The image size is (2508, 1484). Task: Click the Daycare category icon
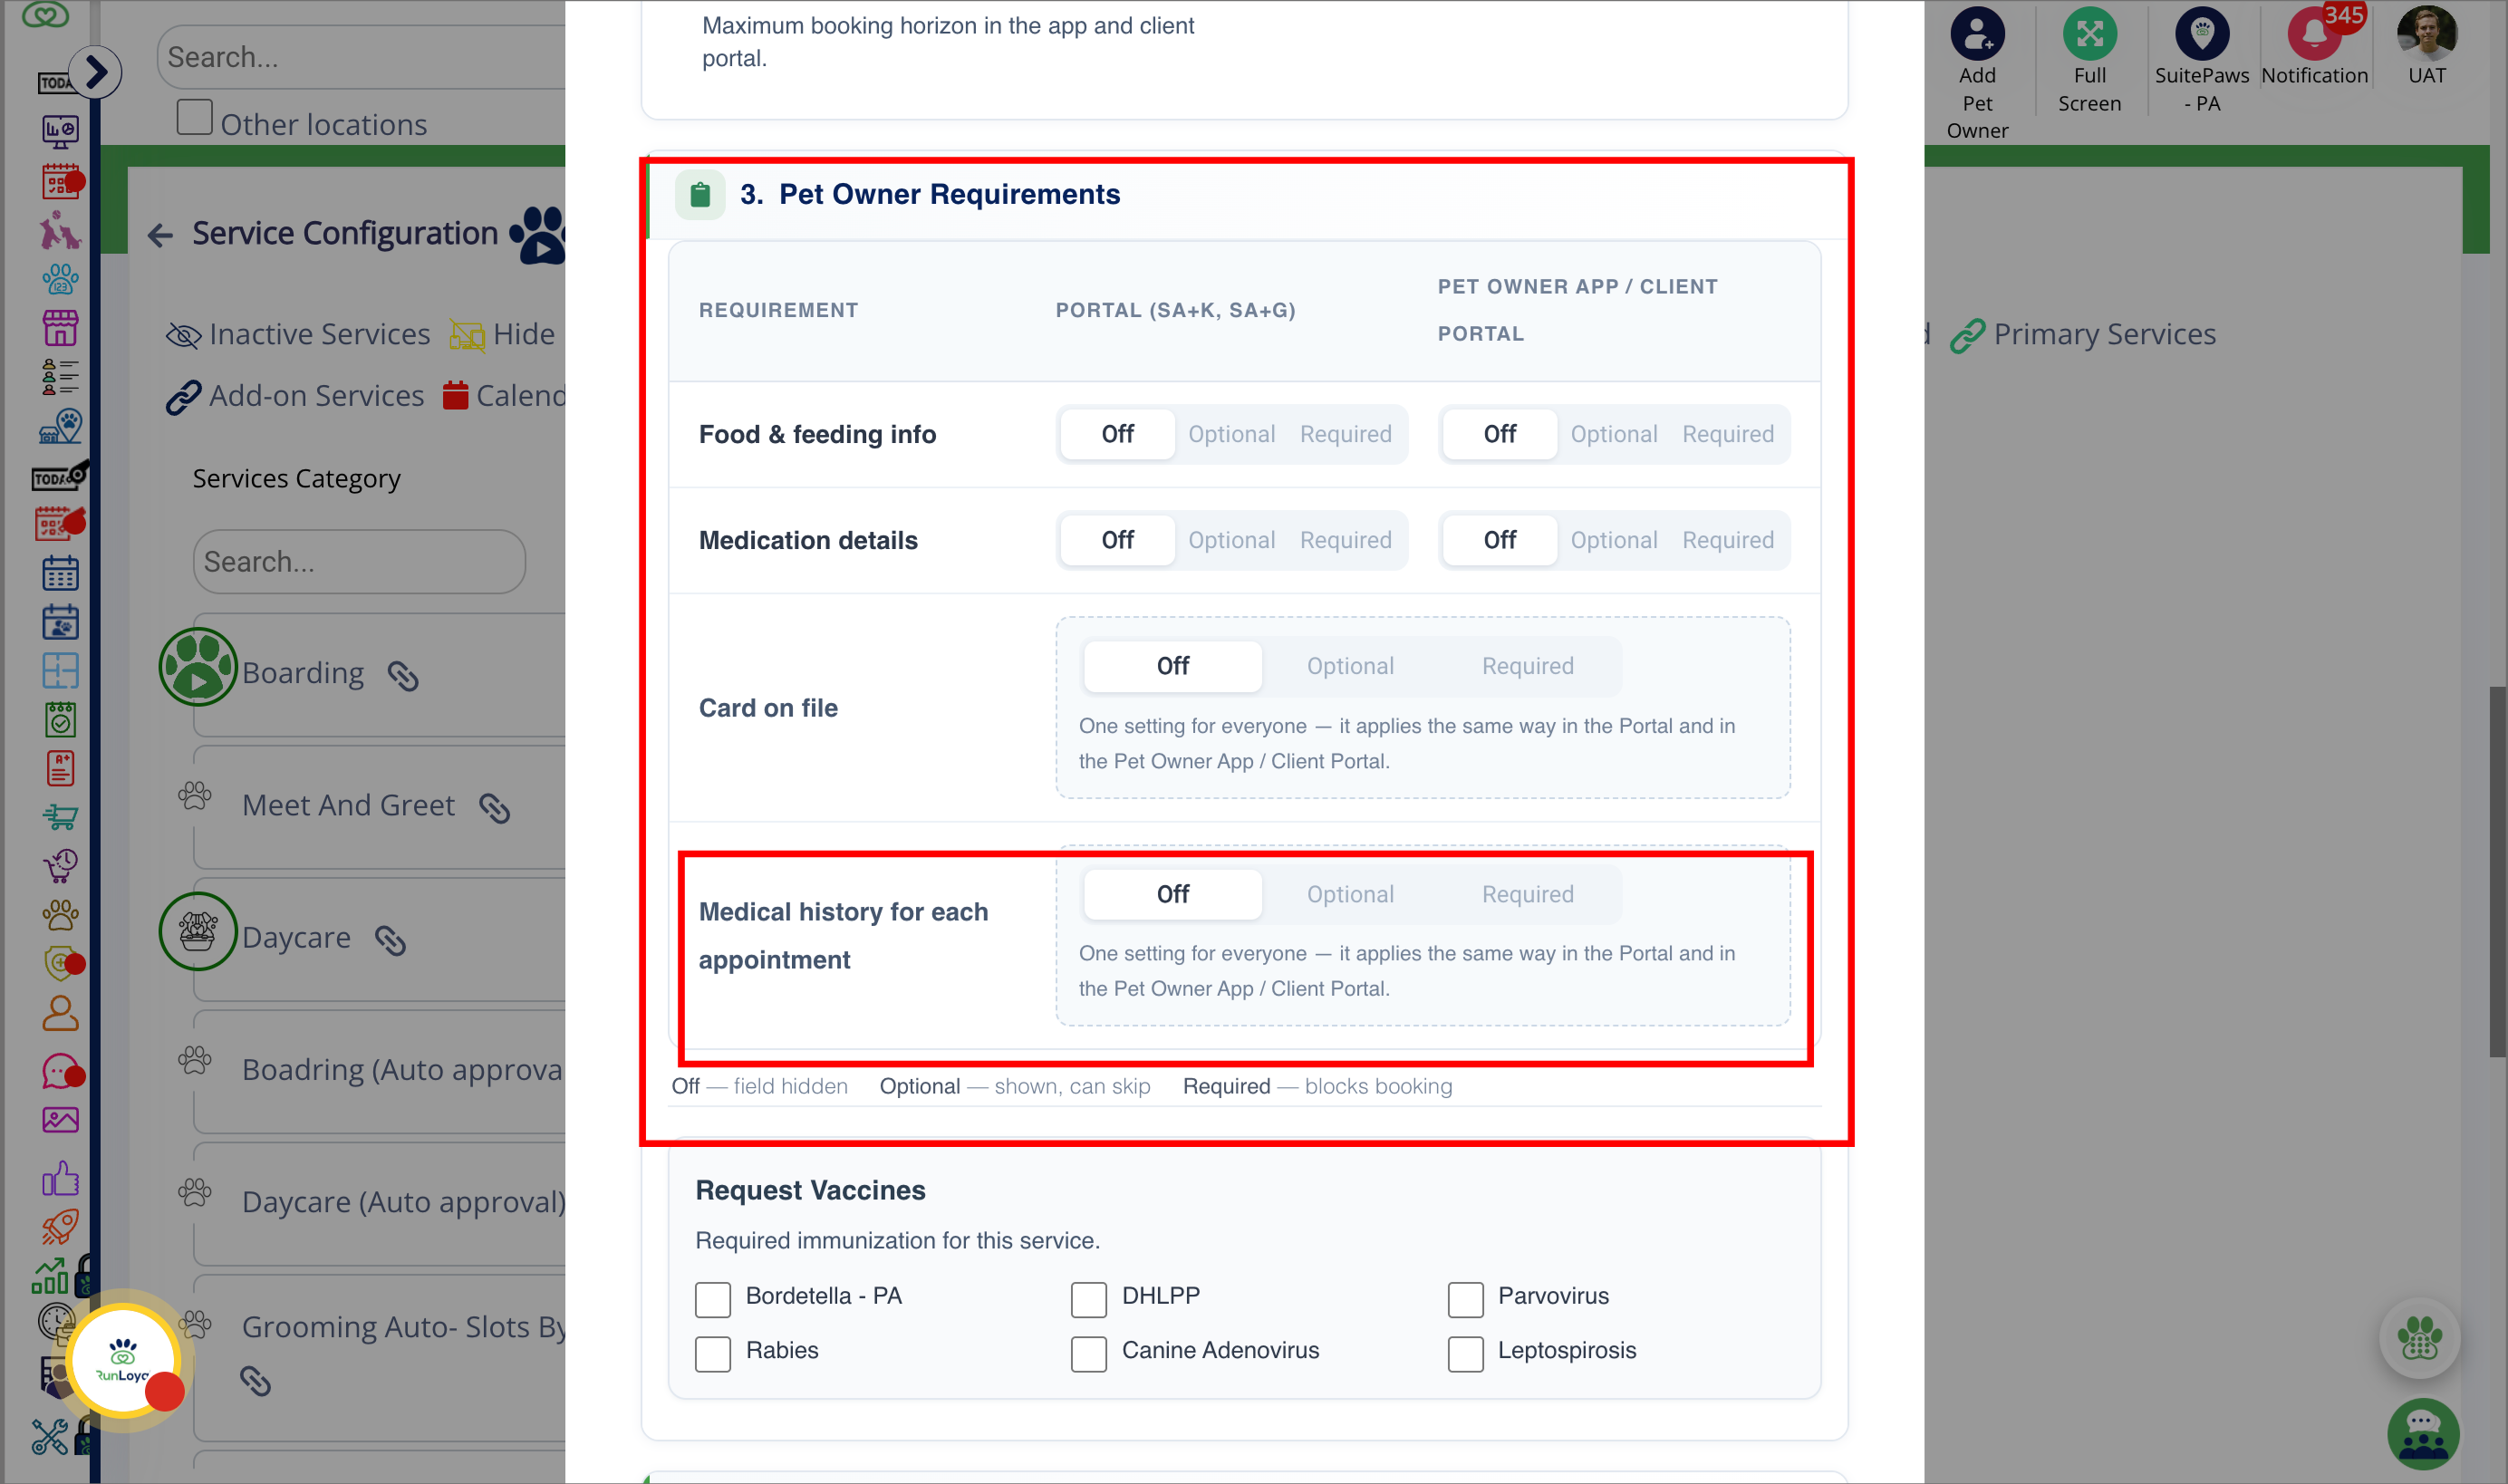[x=198, y=931]
